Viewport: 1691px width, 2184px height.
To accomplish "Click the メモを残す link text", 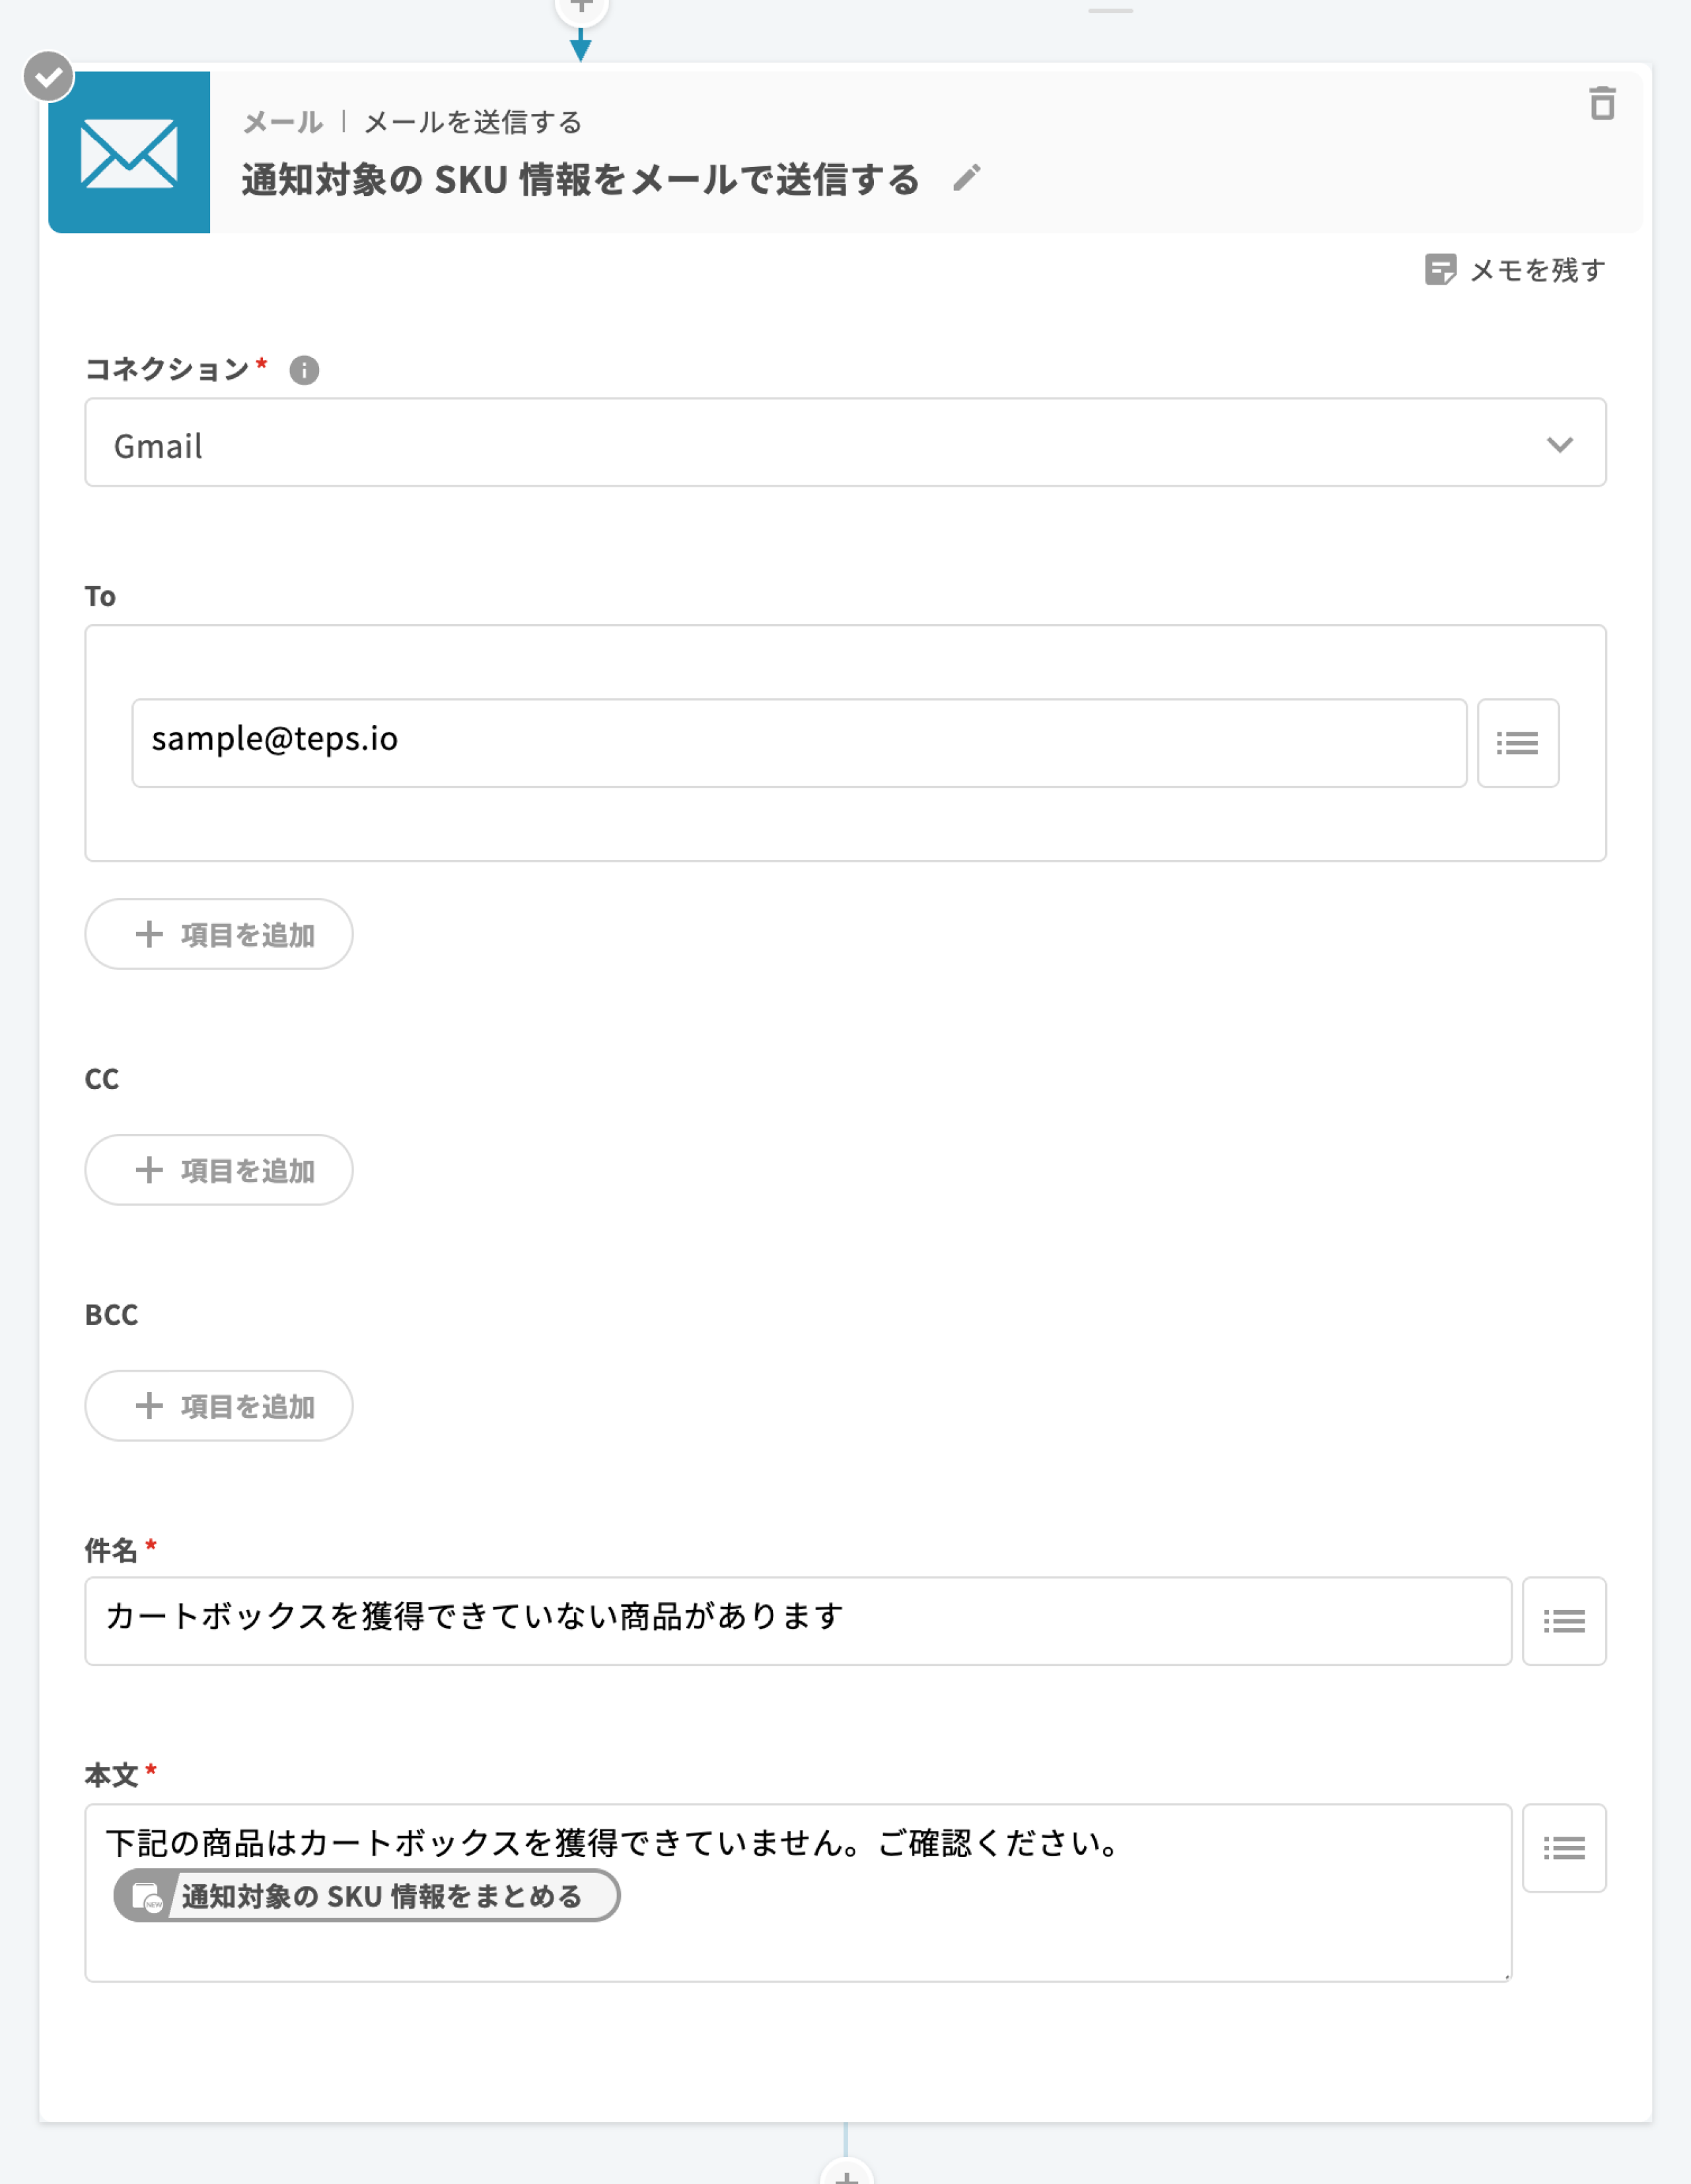I will tap(1537, 270).
